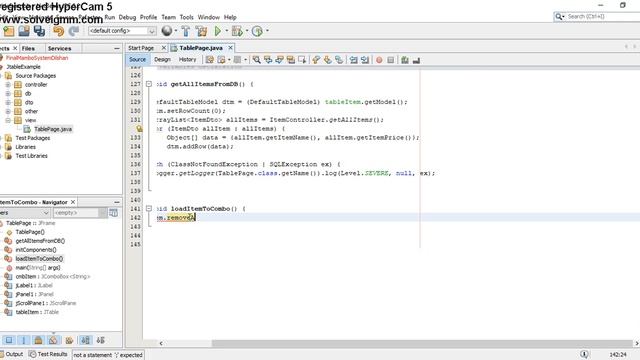Click the Find Previous Occurrence icon
Image resolution: width=640 pixels, height=360 pixels.
268,60
